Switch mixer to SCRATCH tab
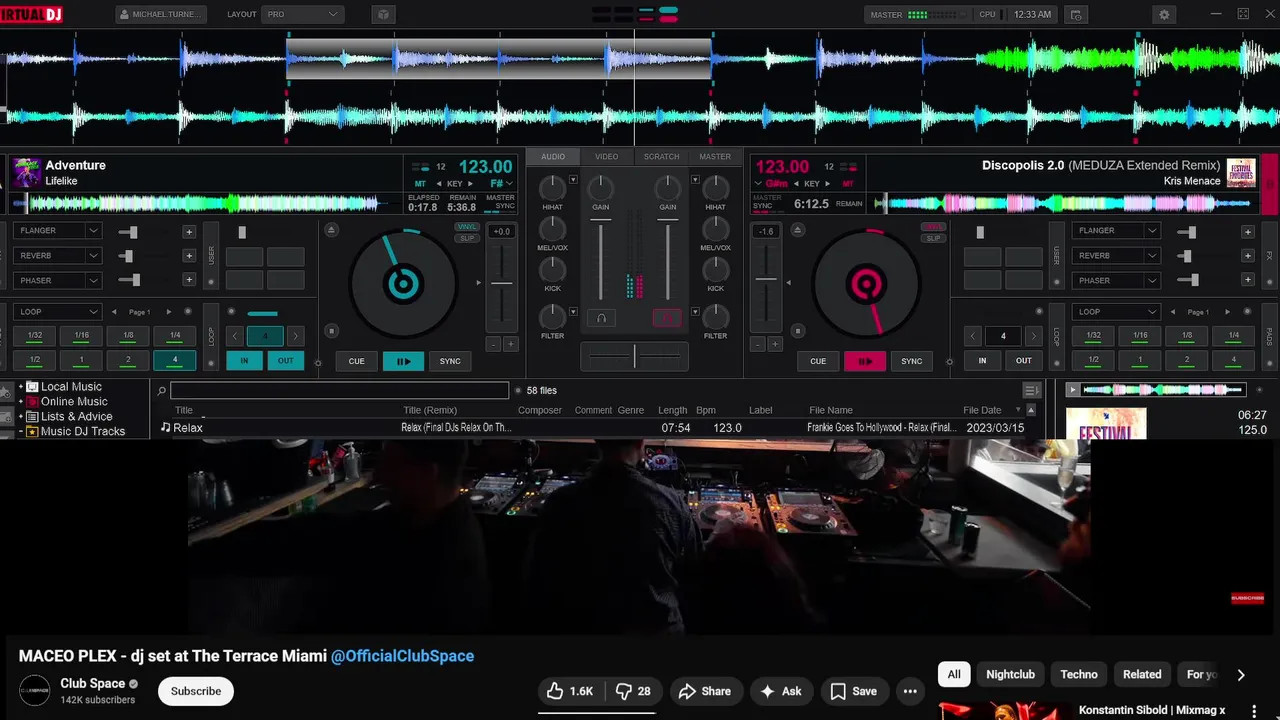This screenshot has height=720, width=1280. tap(661, 157)
